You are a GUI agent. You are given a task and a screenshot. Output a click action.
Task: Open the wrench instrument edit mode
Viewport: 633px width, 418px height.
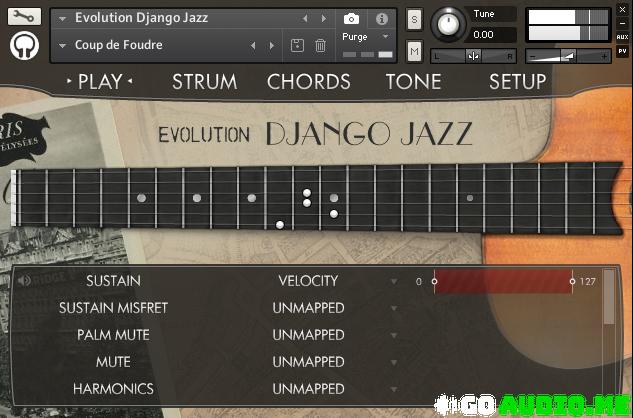click(x=24, y=16)
